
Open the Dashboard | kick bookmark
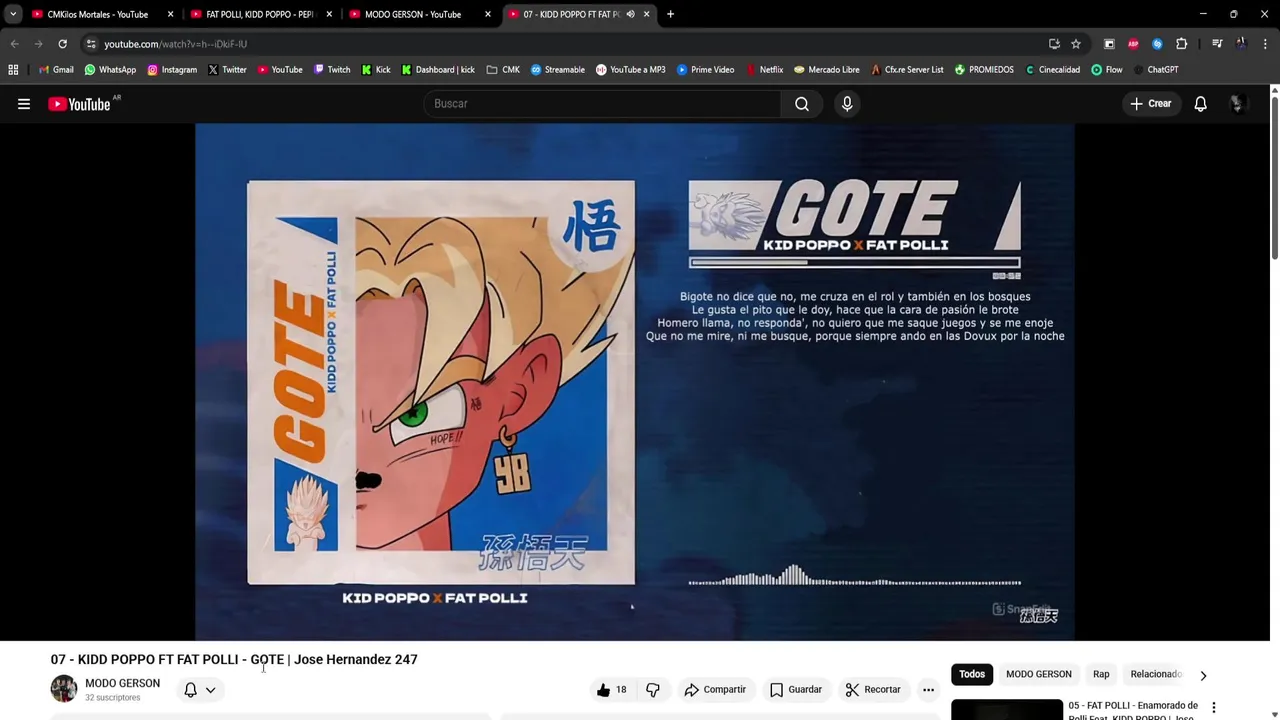click(x=438, y=70)
